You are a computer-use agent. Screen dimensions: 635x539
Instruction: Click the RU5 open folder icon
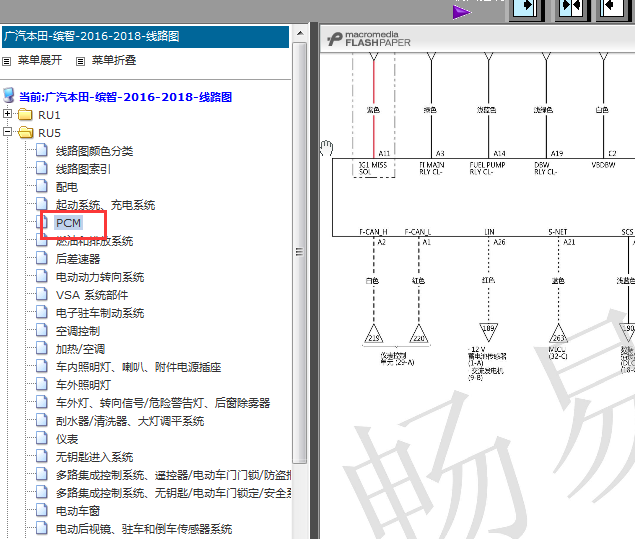click(26, 132)
